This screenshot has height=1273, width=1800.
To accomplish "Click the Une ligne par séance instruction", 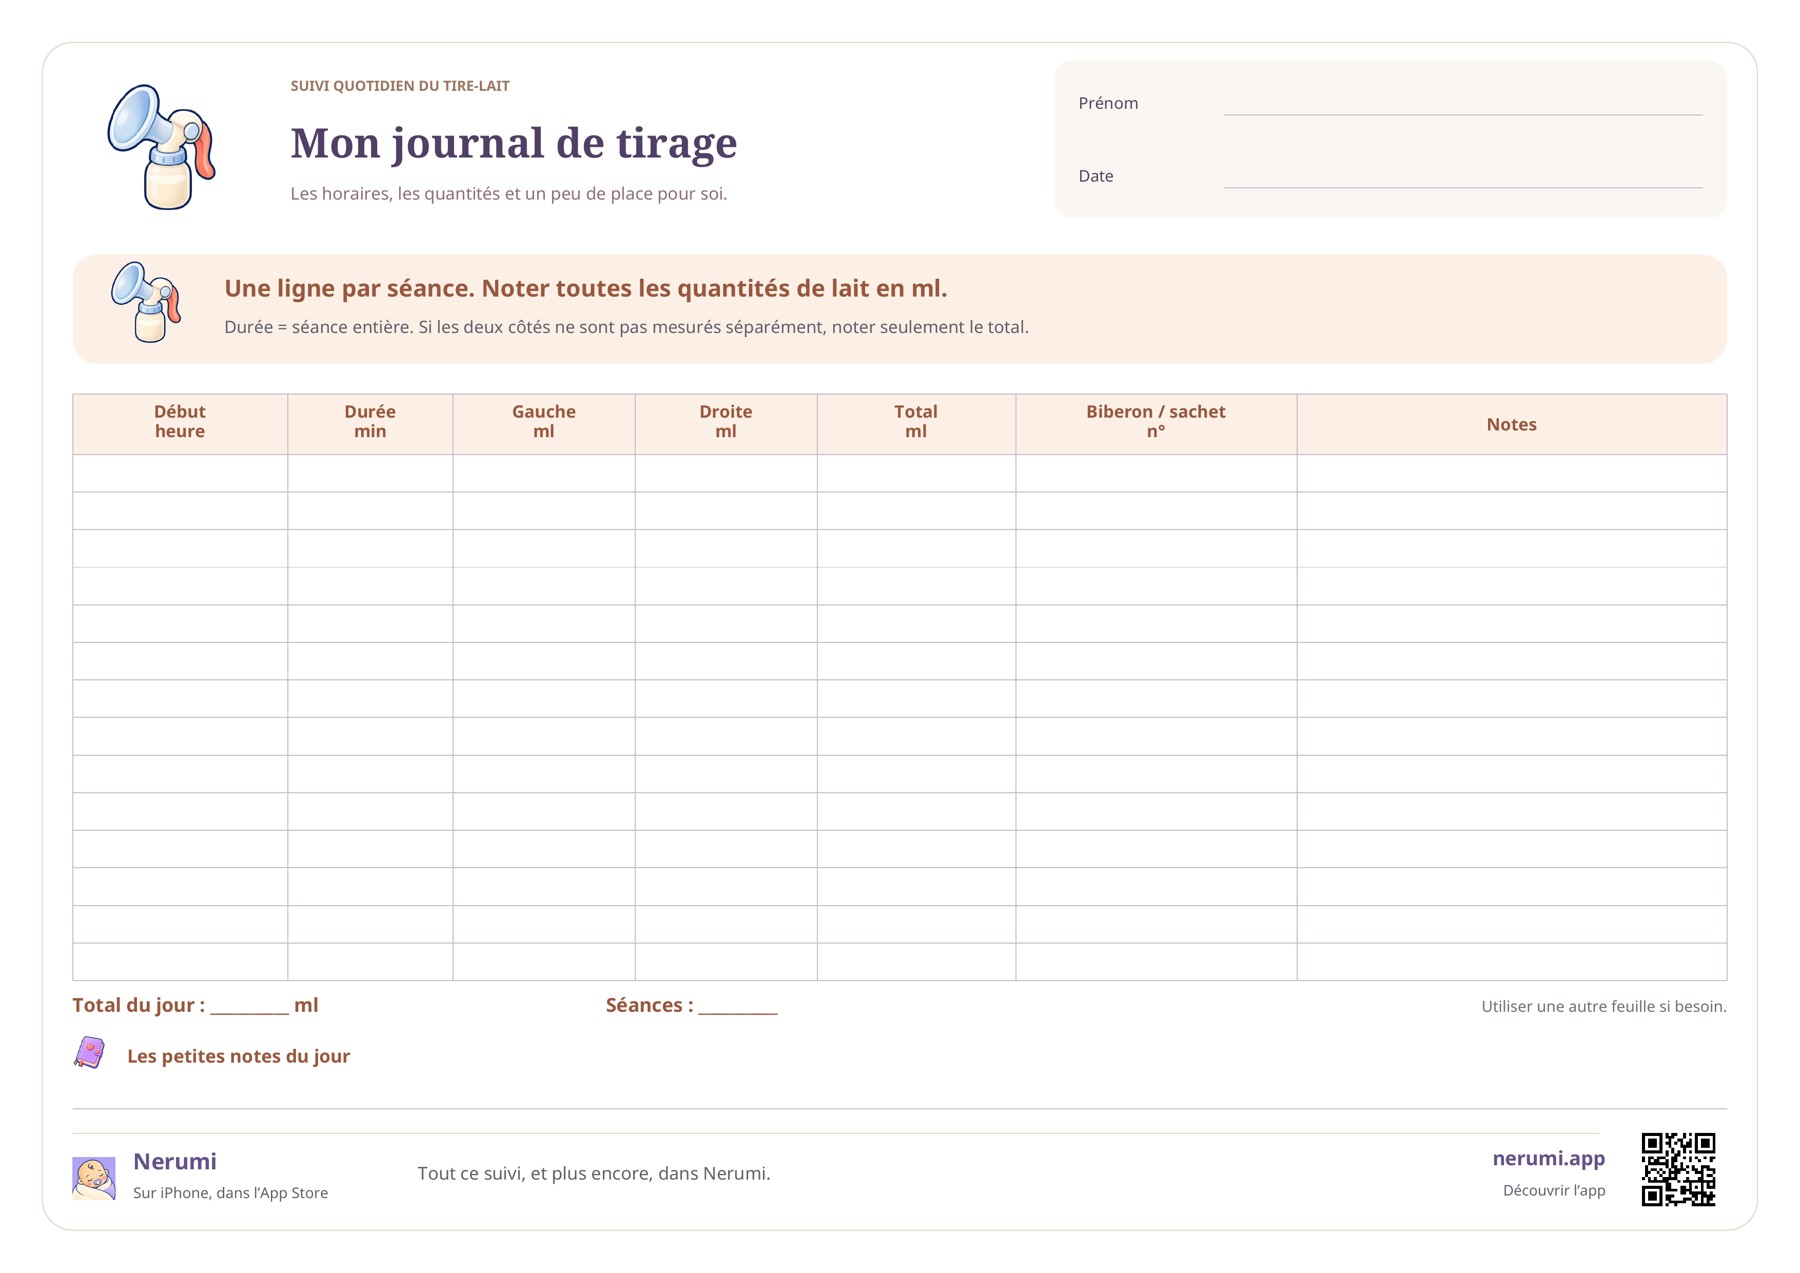I will [x=585, y=288].
